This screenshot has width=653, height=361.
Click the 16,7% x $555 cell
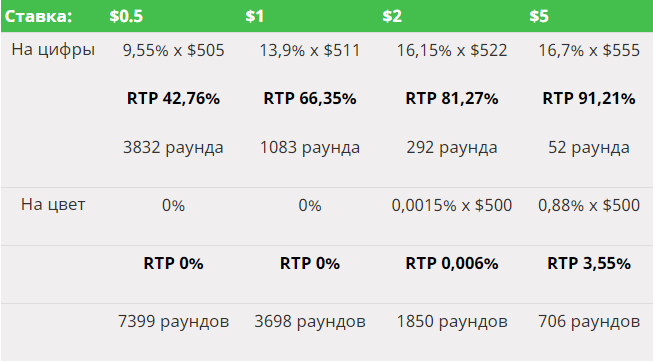[x=589, y=50]
